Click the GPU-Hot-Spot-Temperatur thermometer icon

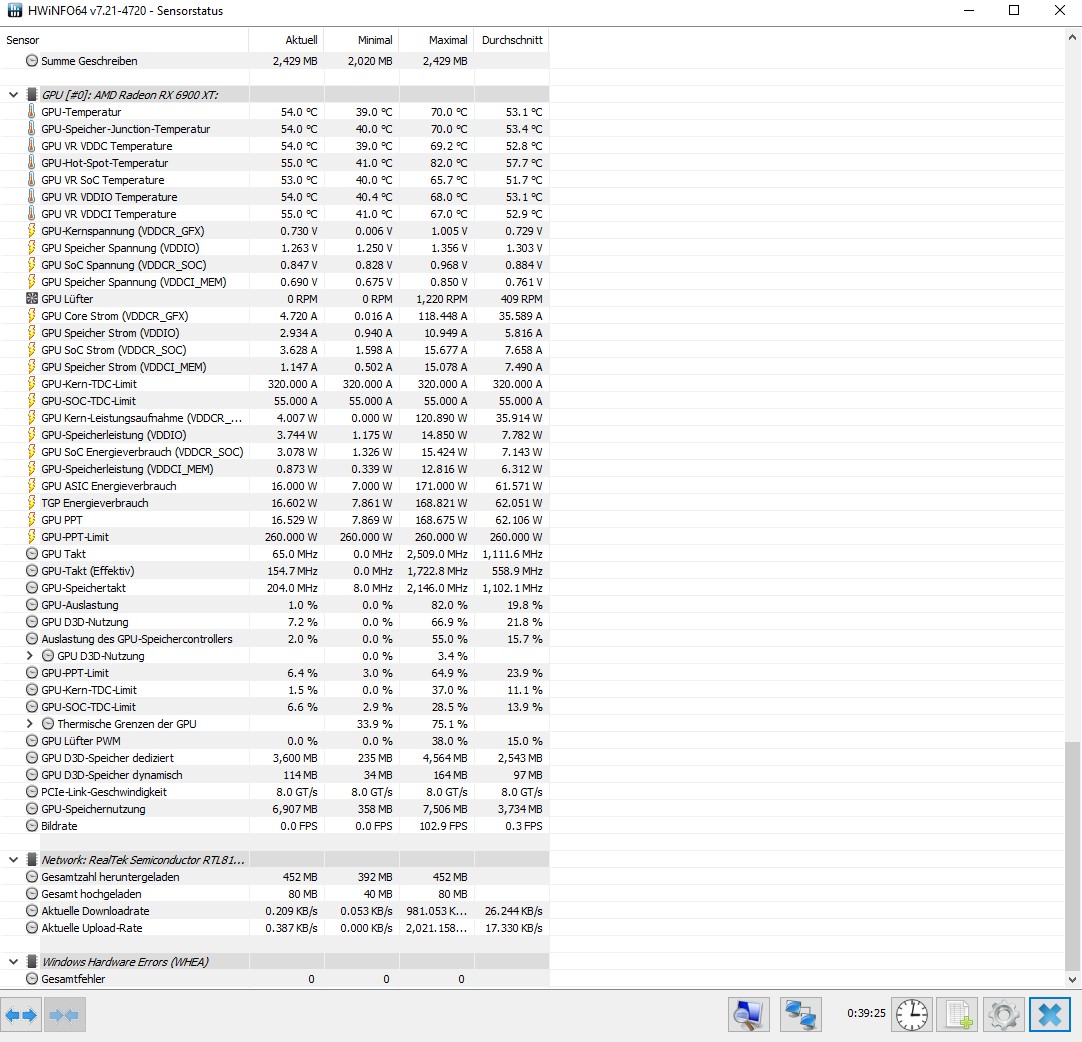32,163
